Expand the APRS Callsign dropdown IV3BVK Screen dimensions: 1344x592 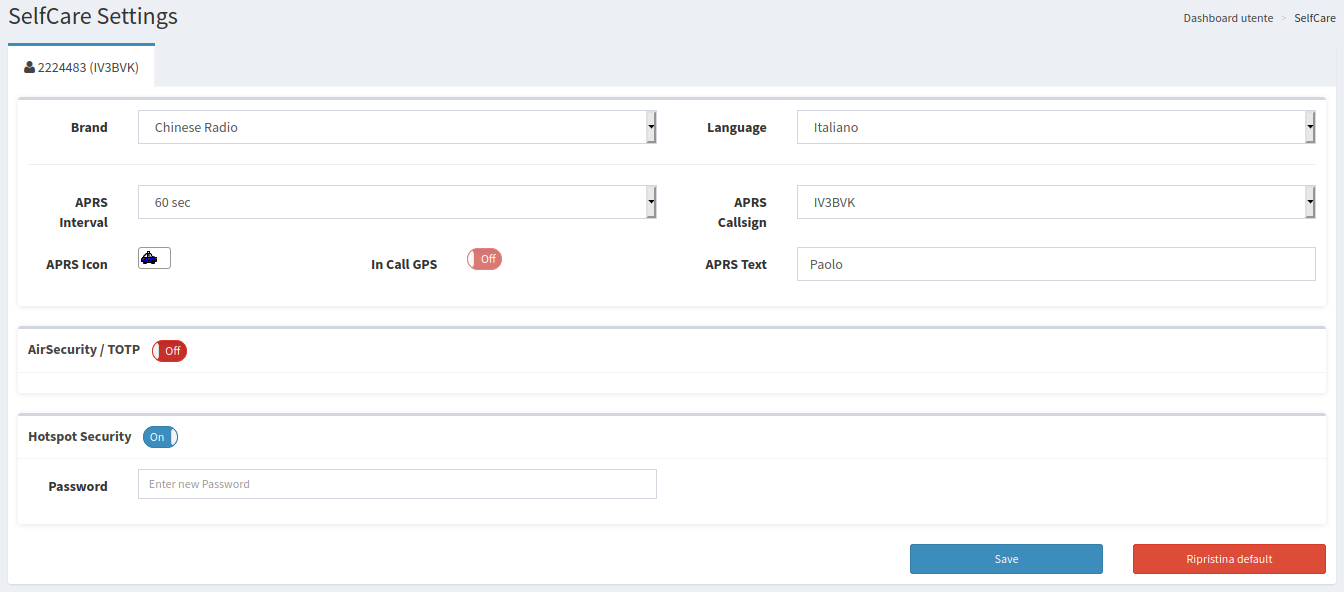coord(1056,202)
